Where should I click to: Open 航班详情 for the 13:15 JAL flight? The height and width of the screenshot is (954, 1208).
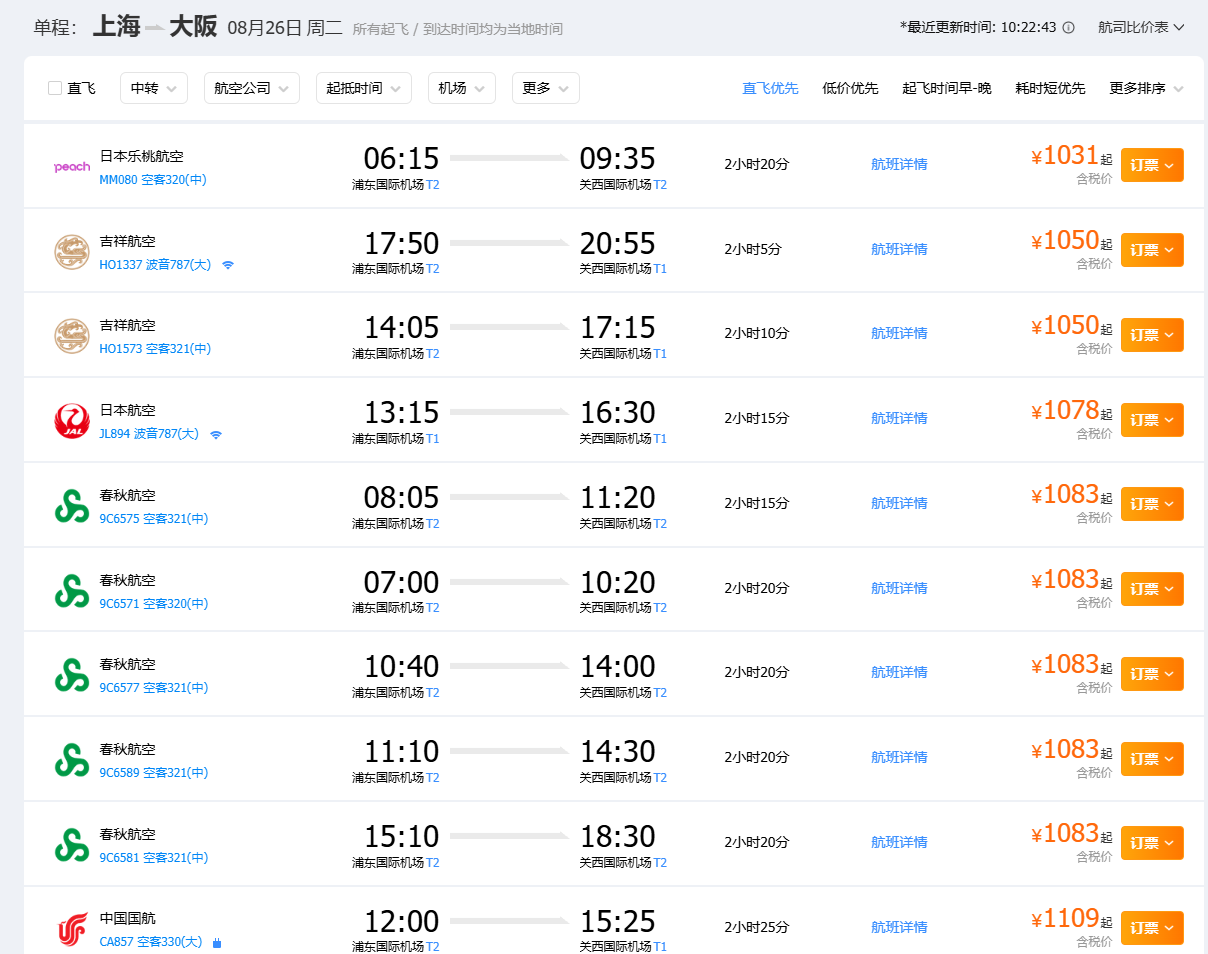tap(899, 418)
